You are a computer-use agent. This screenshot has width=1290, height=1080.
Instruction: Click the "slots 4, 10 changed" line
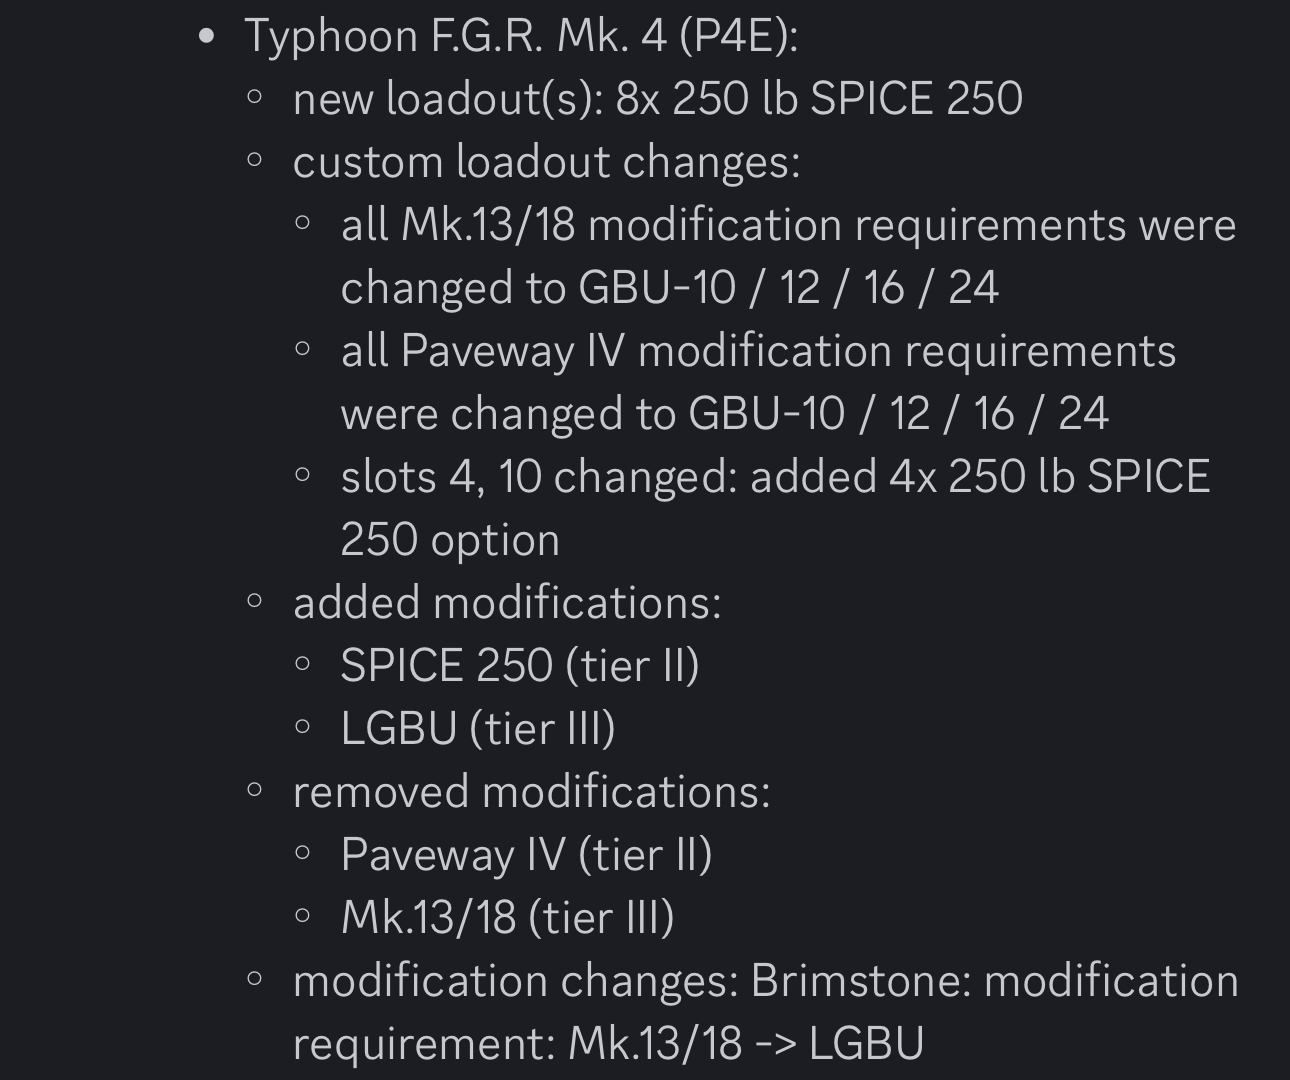775,477
